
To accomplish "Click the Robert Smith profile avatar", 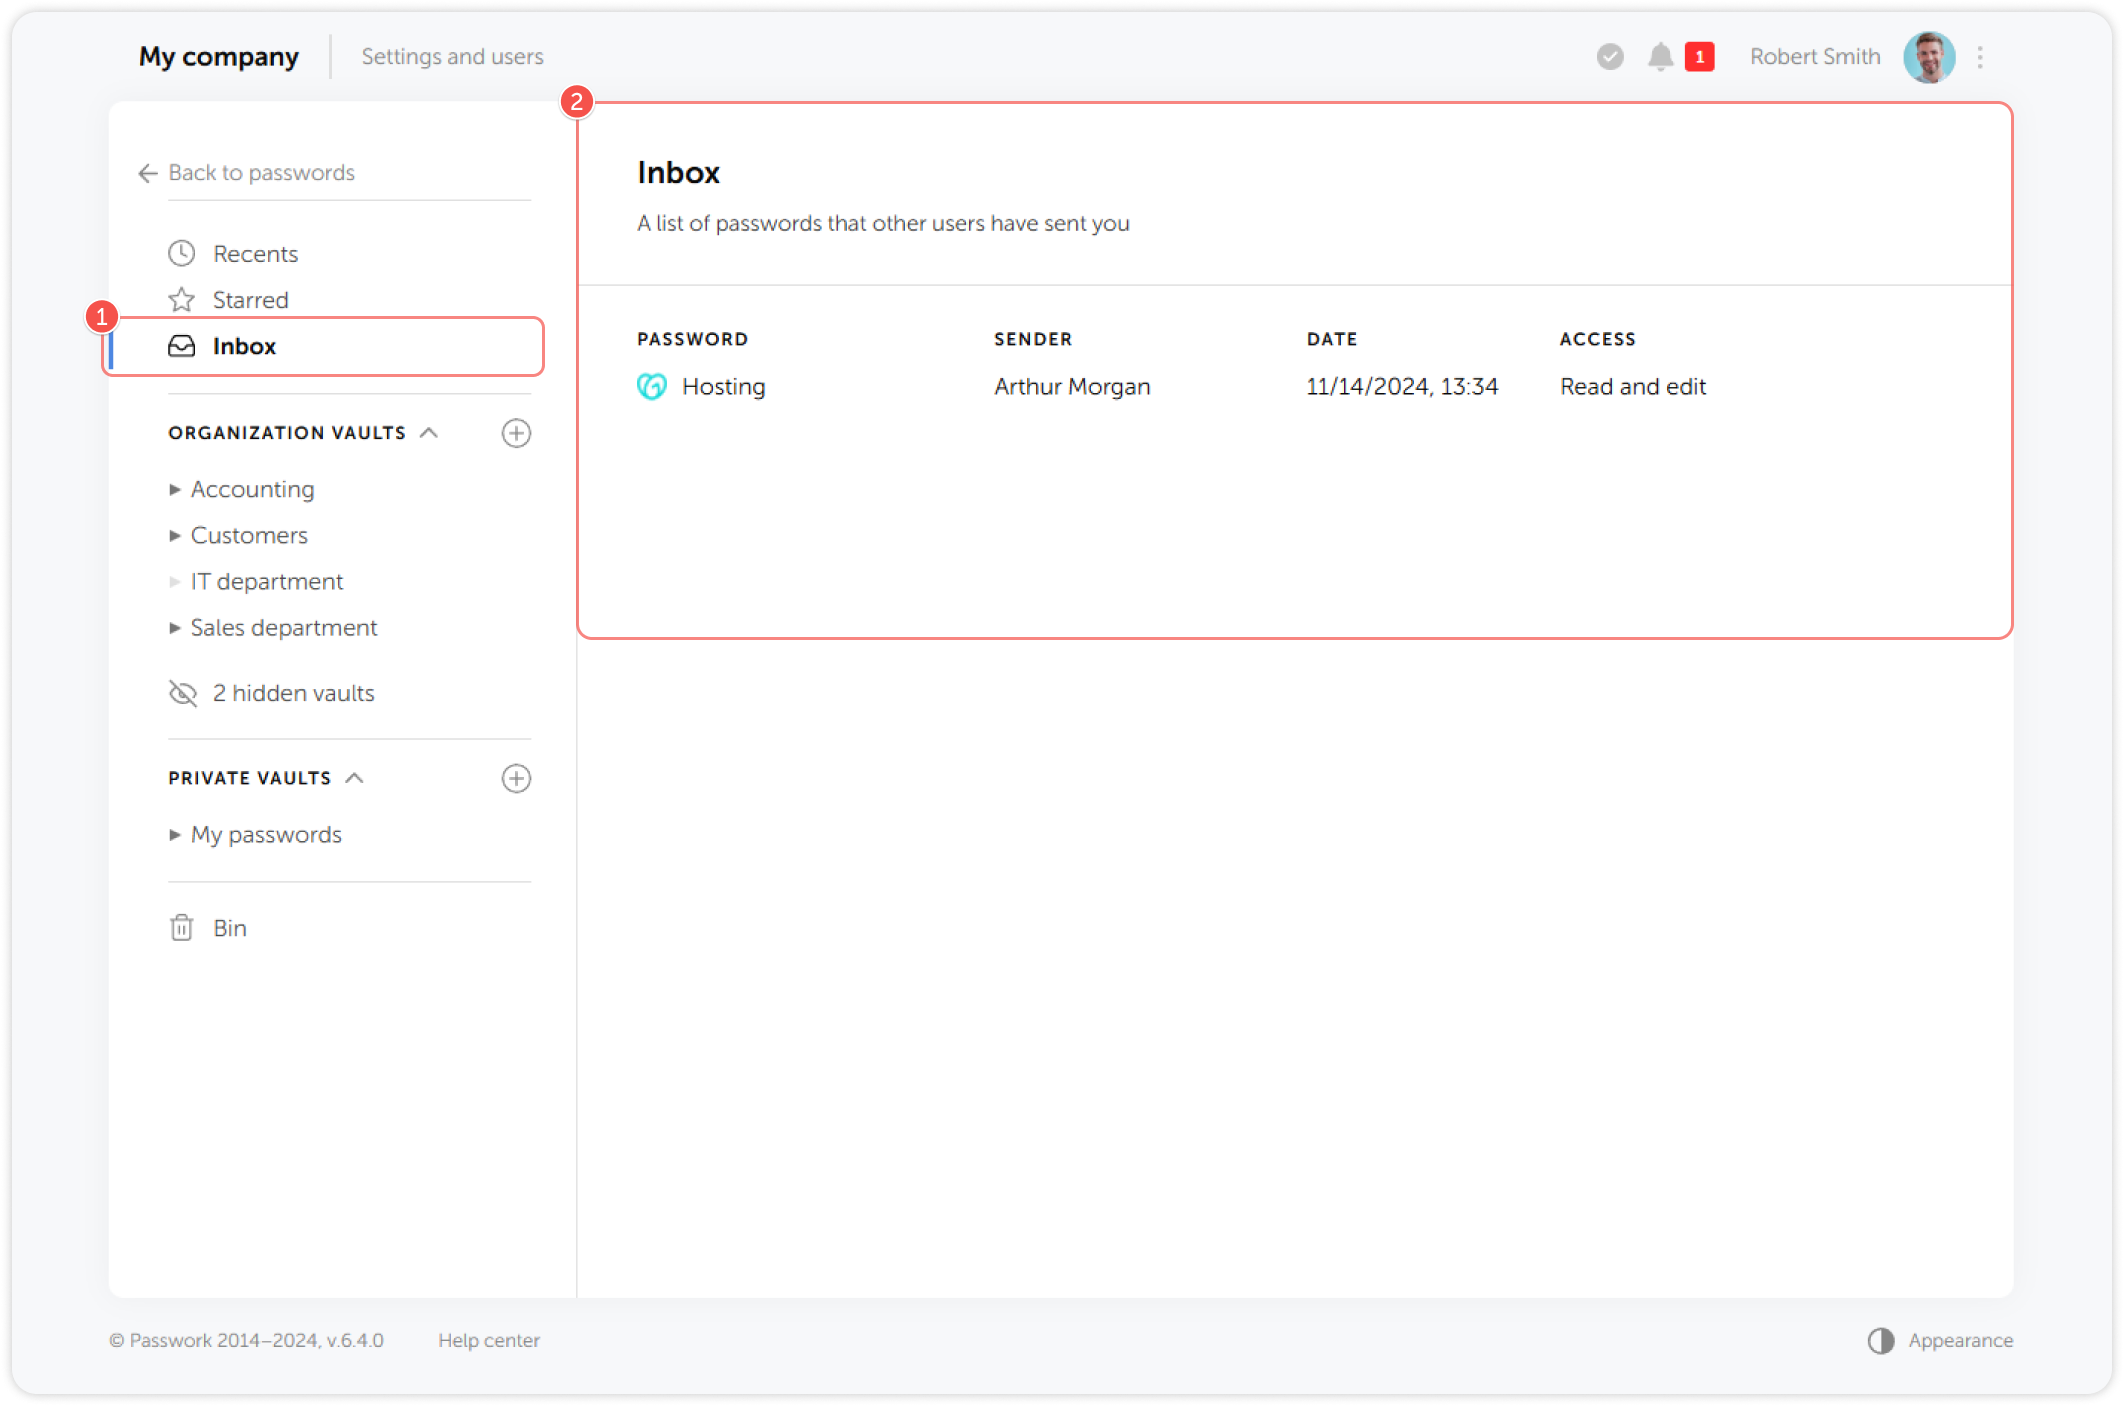I will click(1929, 57).
